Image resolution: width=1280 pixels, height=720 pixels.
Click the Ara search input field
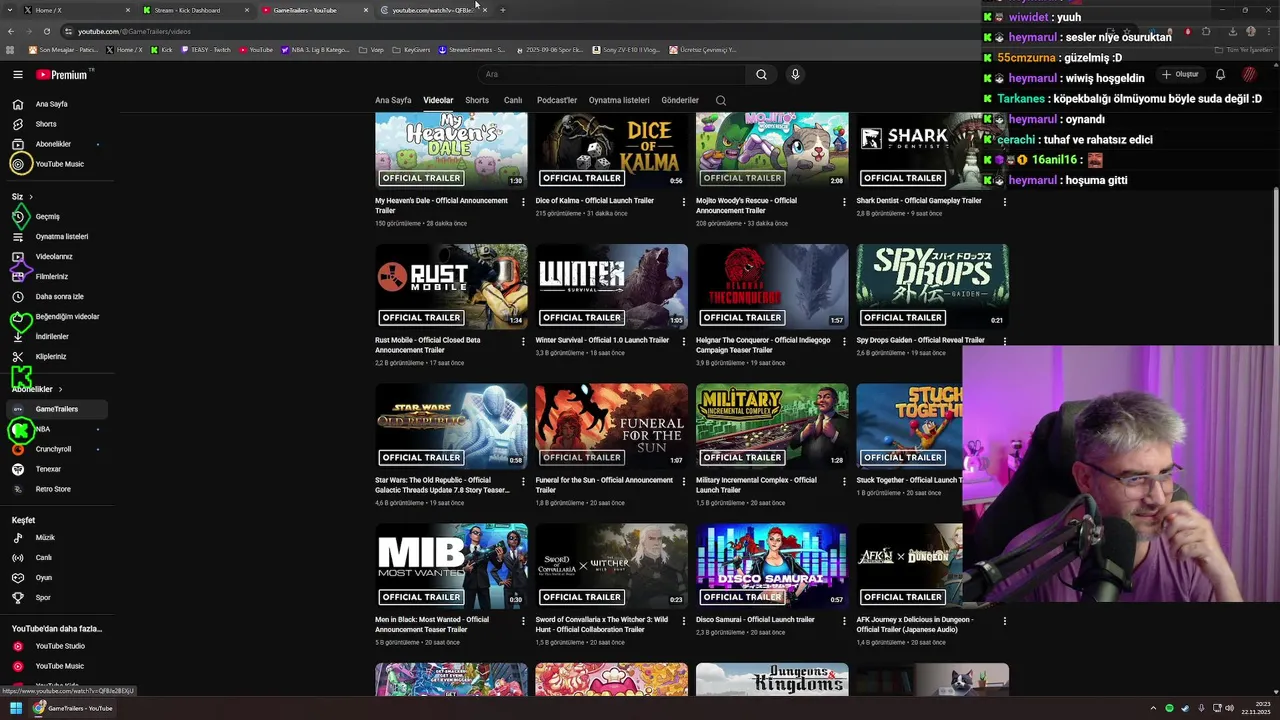(x=612, y=74)
